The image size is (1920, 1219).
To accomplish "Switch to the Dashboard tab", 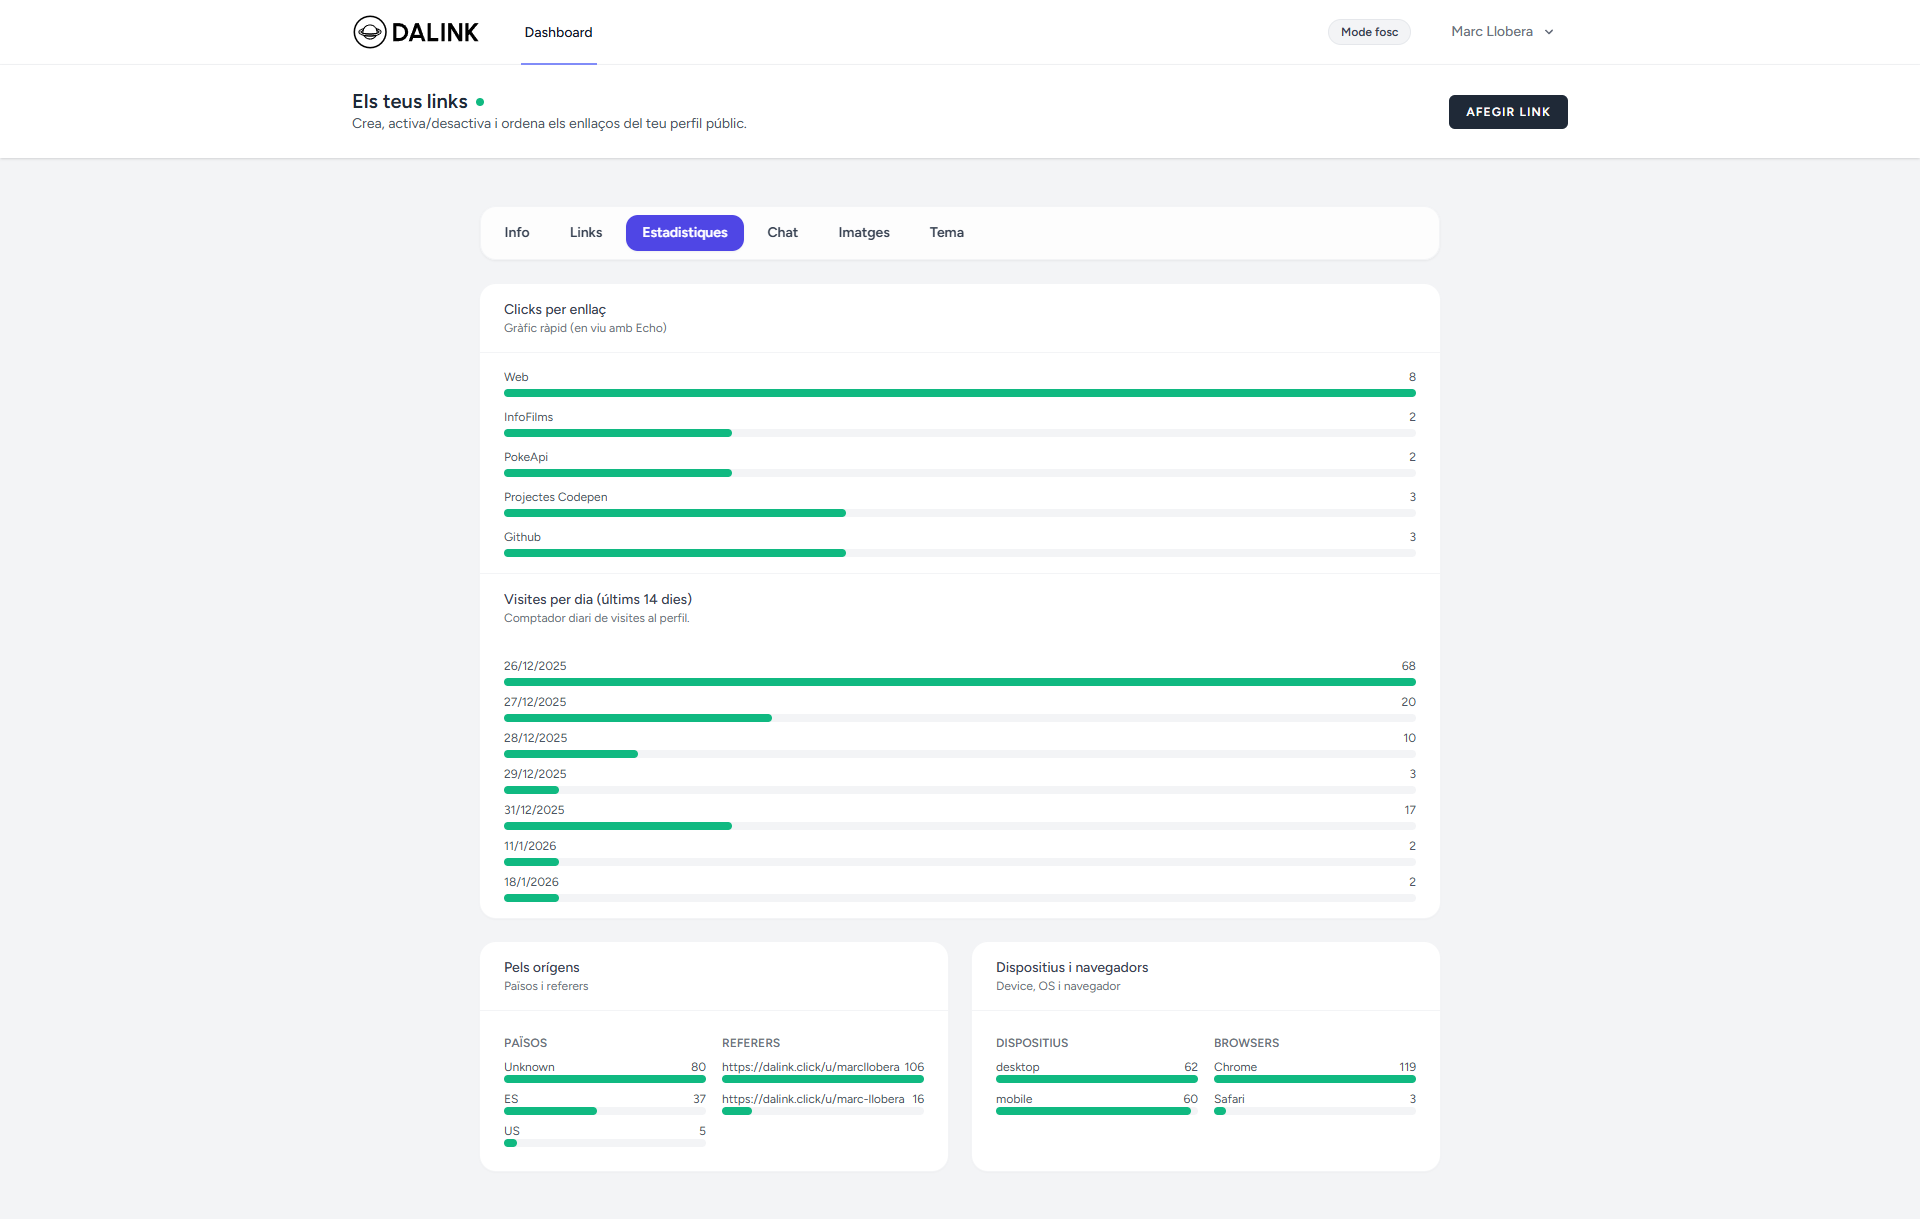I will (x=558, y=32).
